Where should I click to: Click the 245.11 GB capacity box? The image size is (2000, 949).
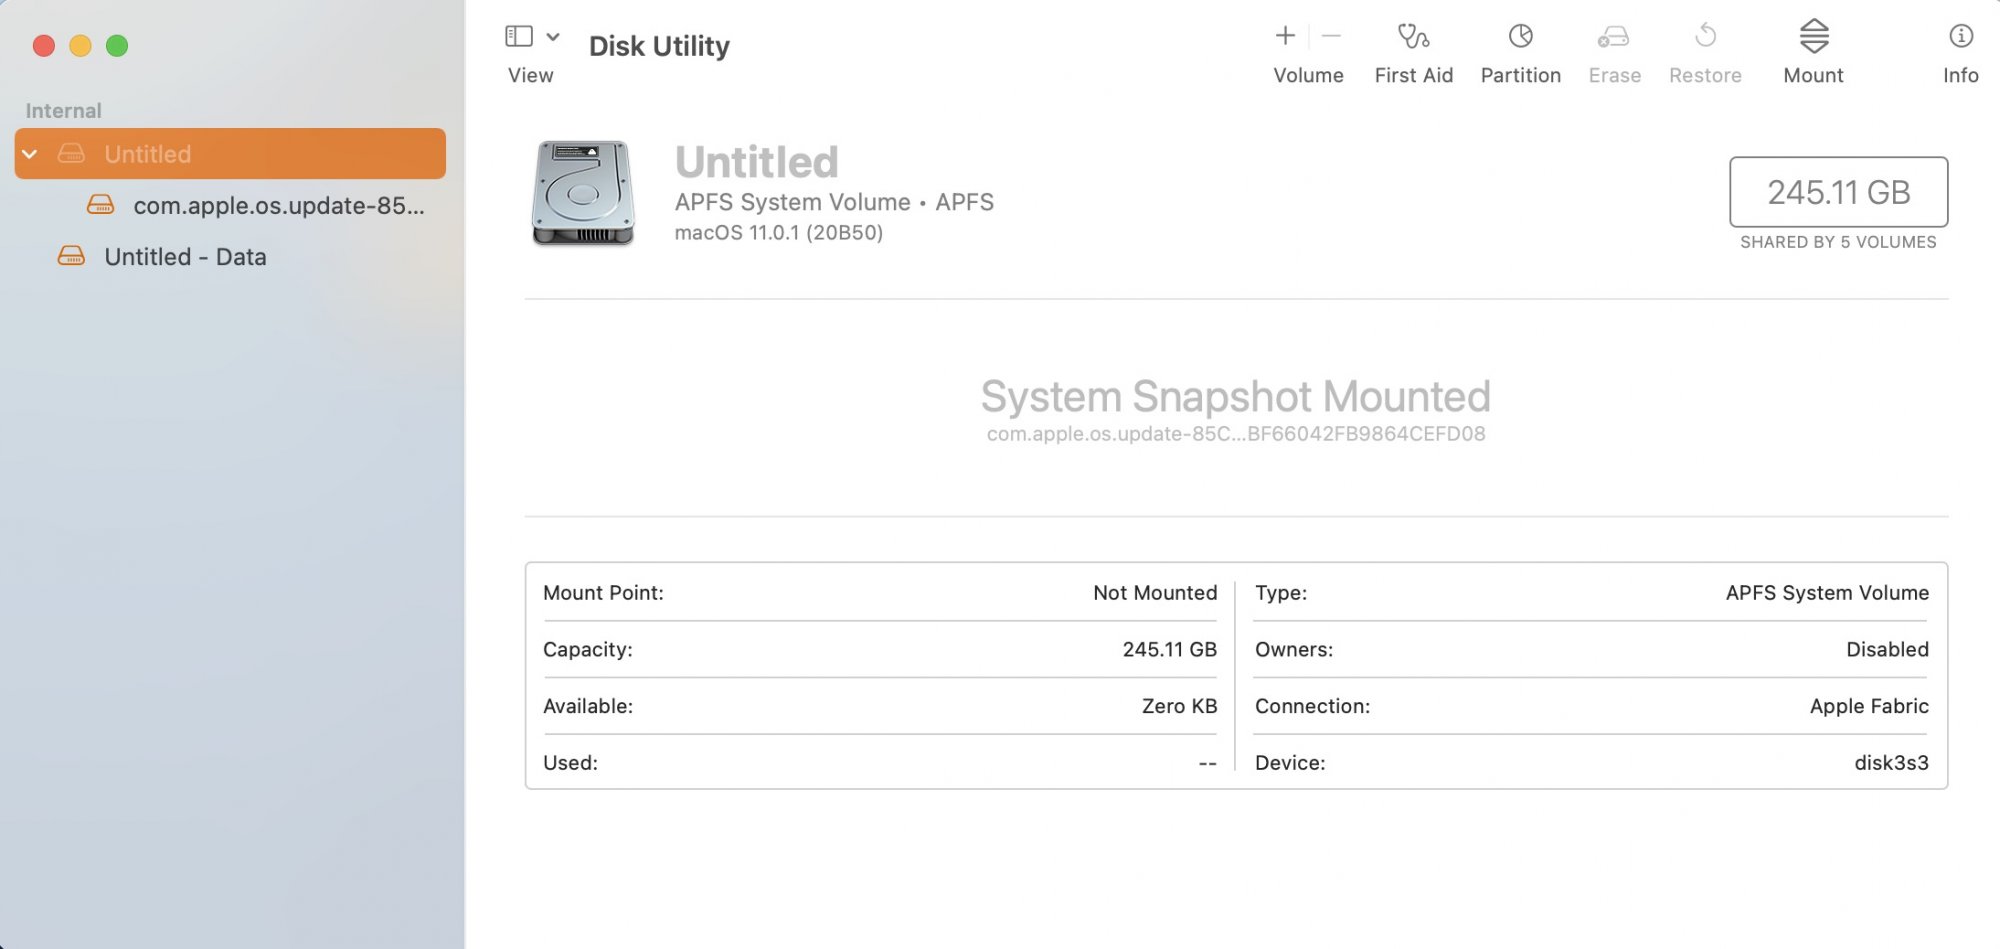tap(1838, 192)
